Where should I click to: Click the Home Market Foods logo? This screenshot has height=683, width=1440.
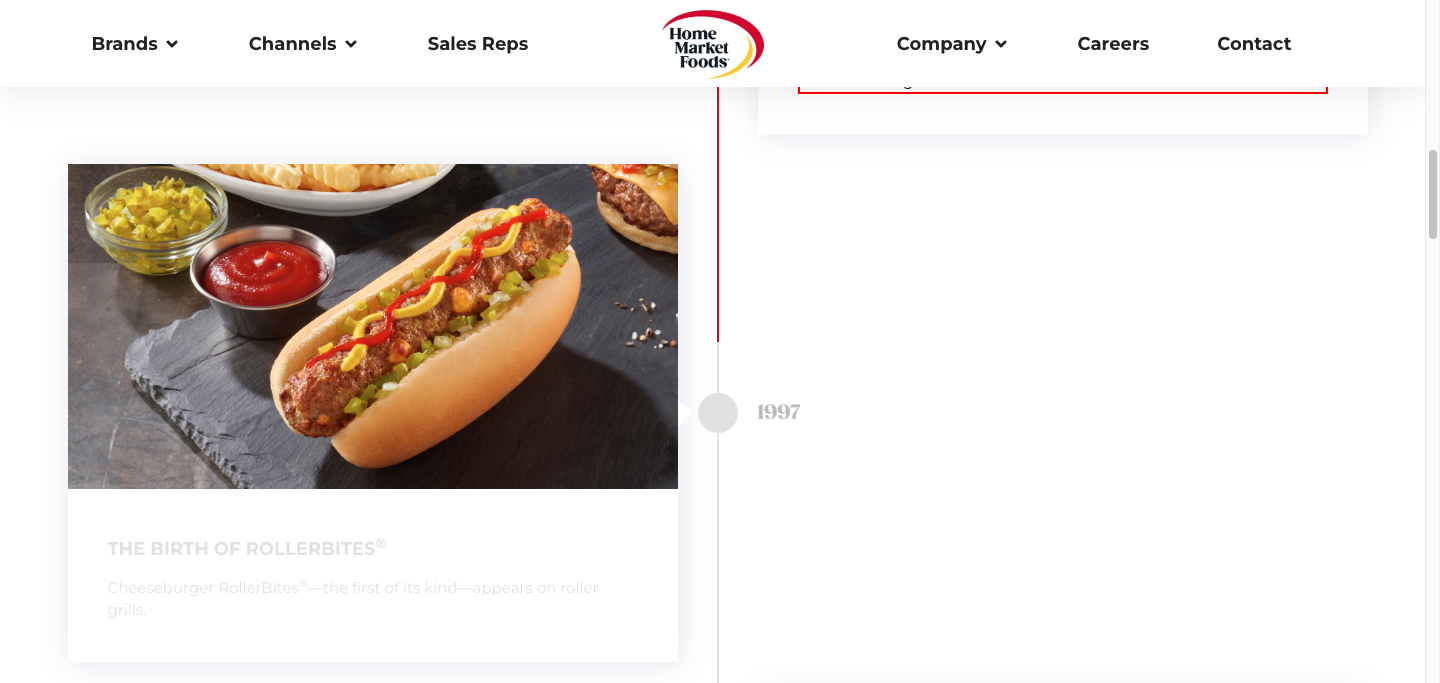click(x=712, y=45)
